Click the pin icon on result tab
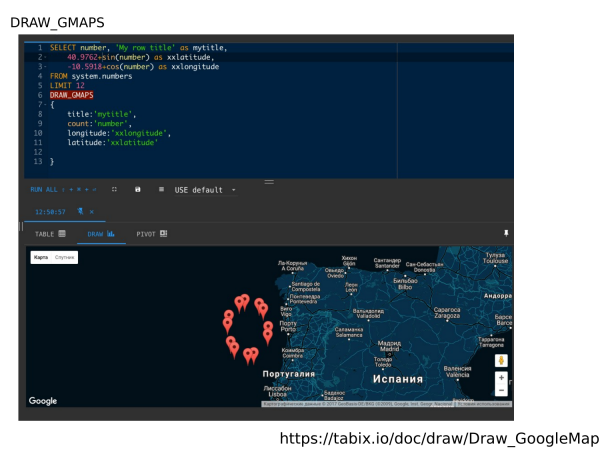 click(80, 212)
